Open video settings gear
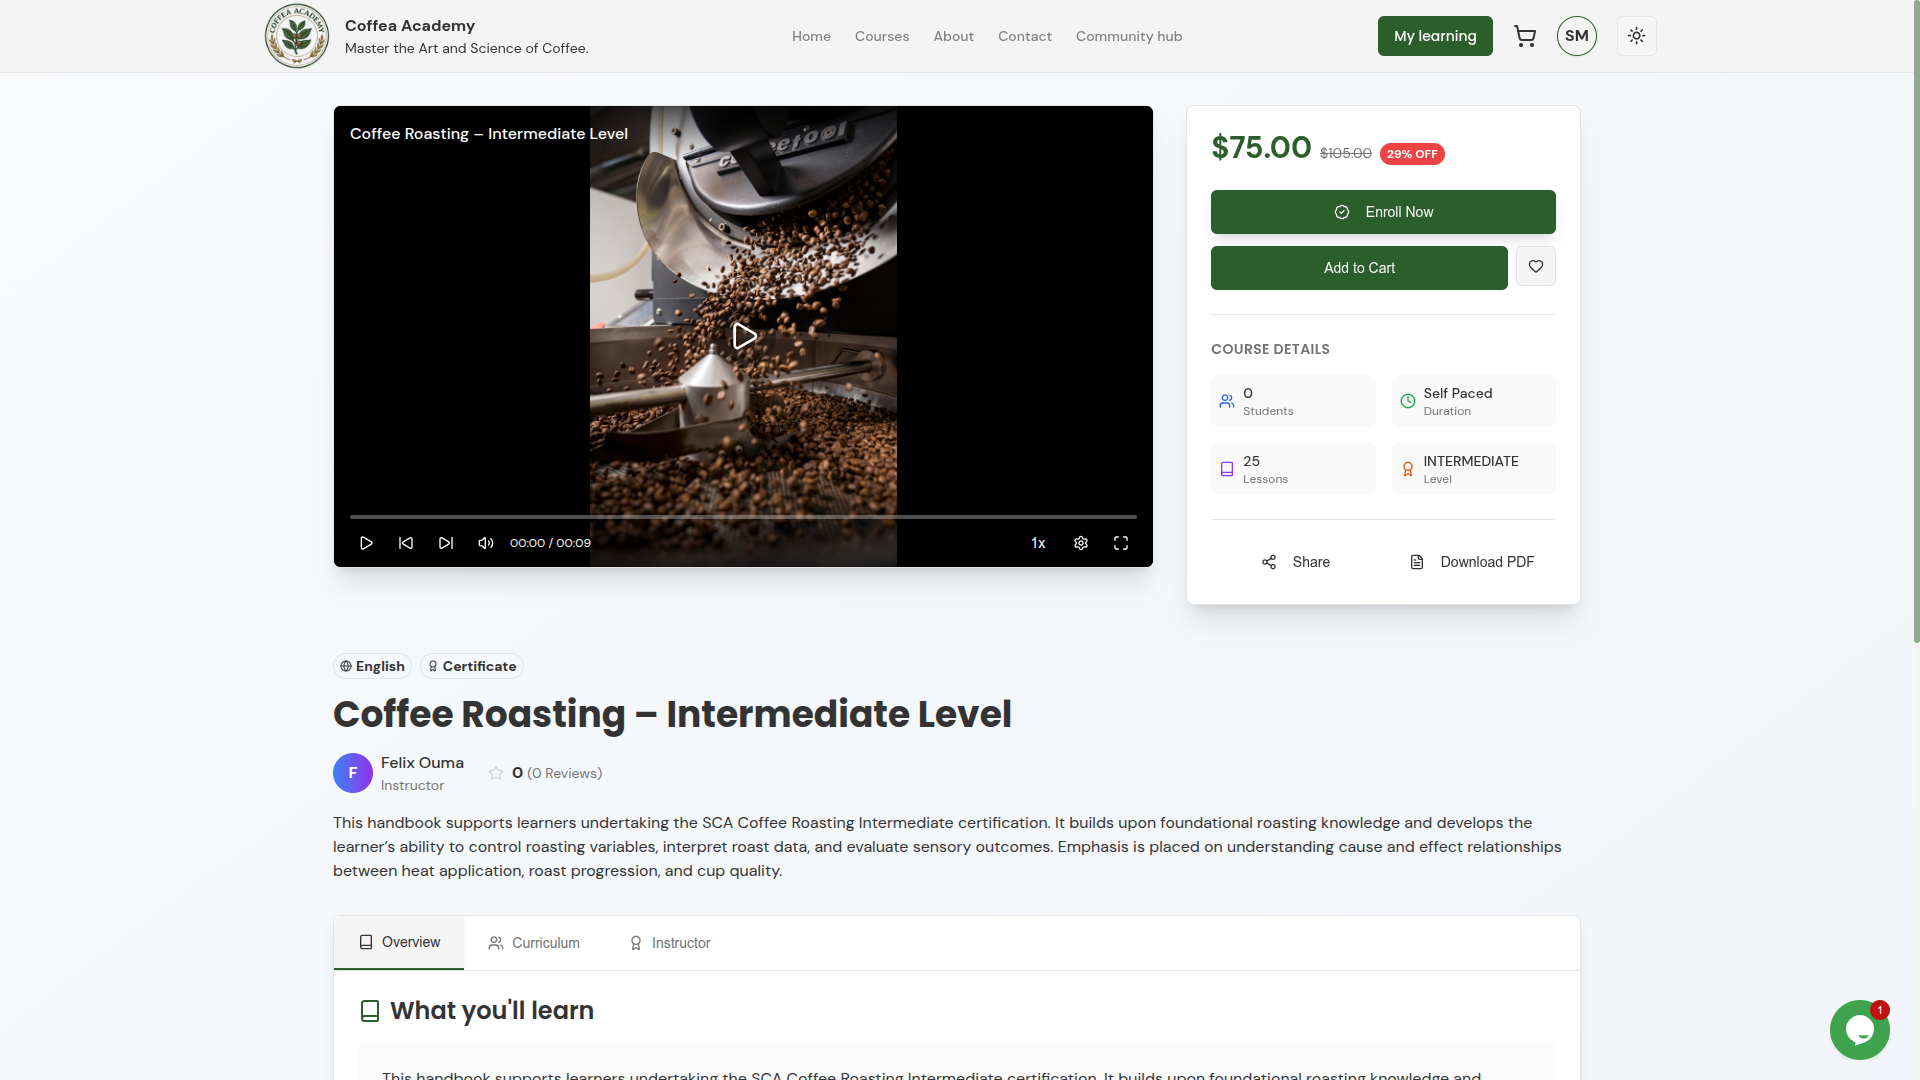Screen dimensions: 1920x1080 (1081, 543)
